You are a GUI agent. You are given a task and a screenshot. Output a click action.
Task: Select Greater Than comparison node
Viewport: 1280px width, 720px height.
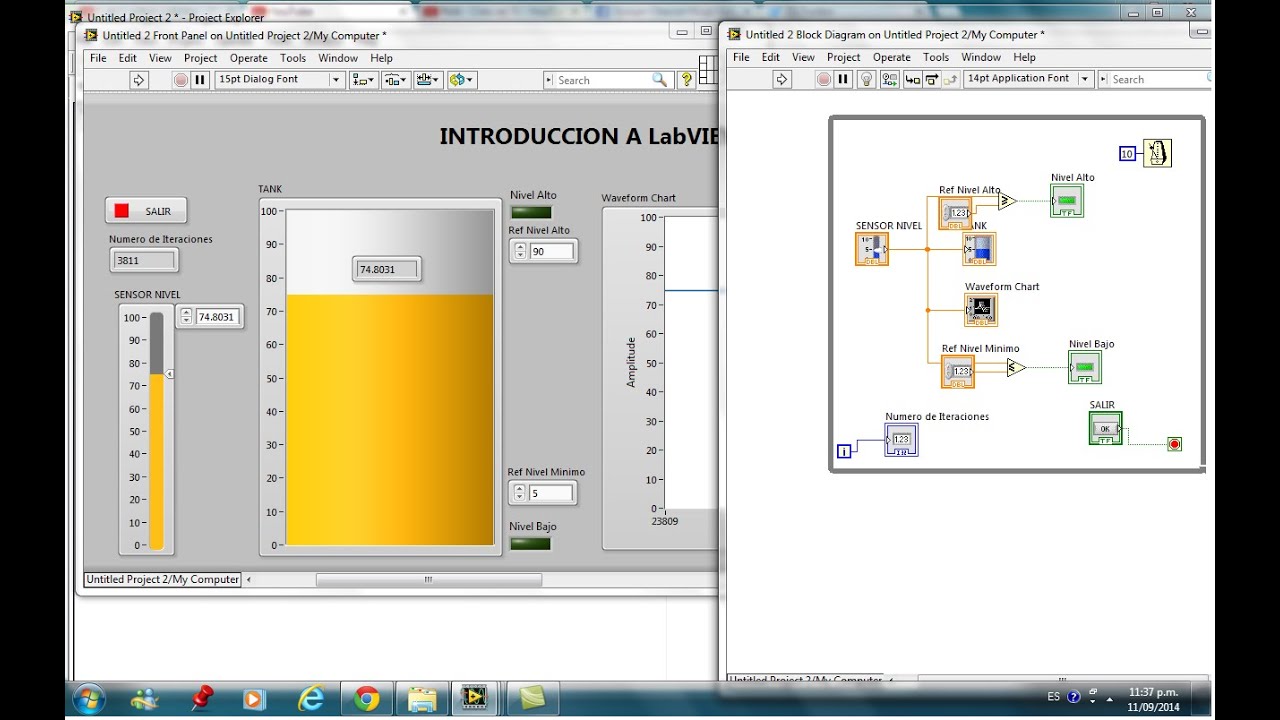[x=1007, y=201]
